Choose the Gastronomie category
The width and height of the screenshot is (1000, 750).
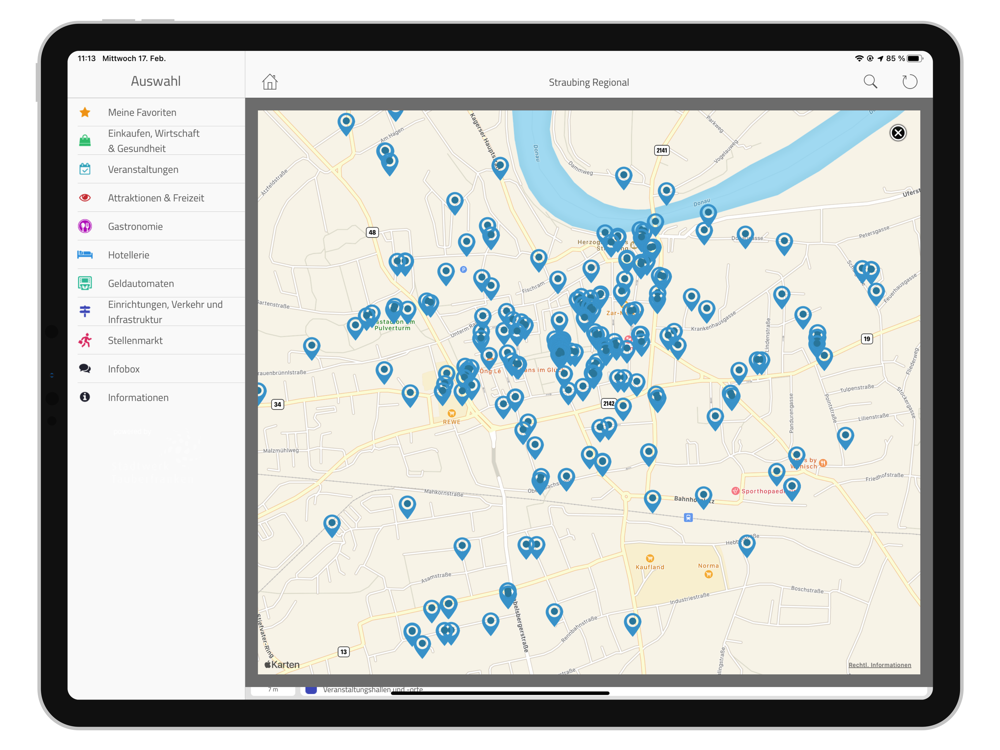(156, 226)
